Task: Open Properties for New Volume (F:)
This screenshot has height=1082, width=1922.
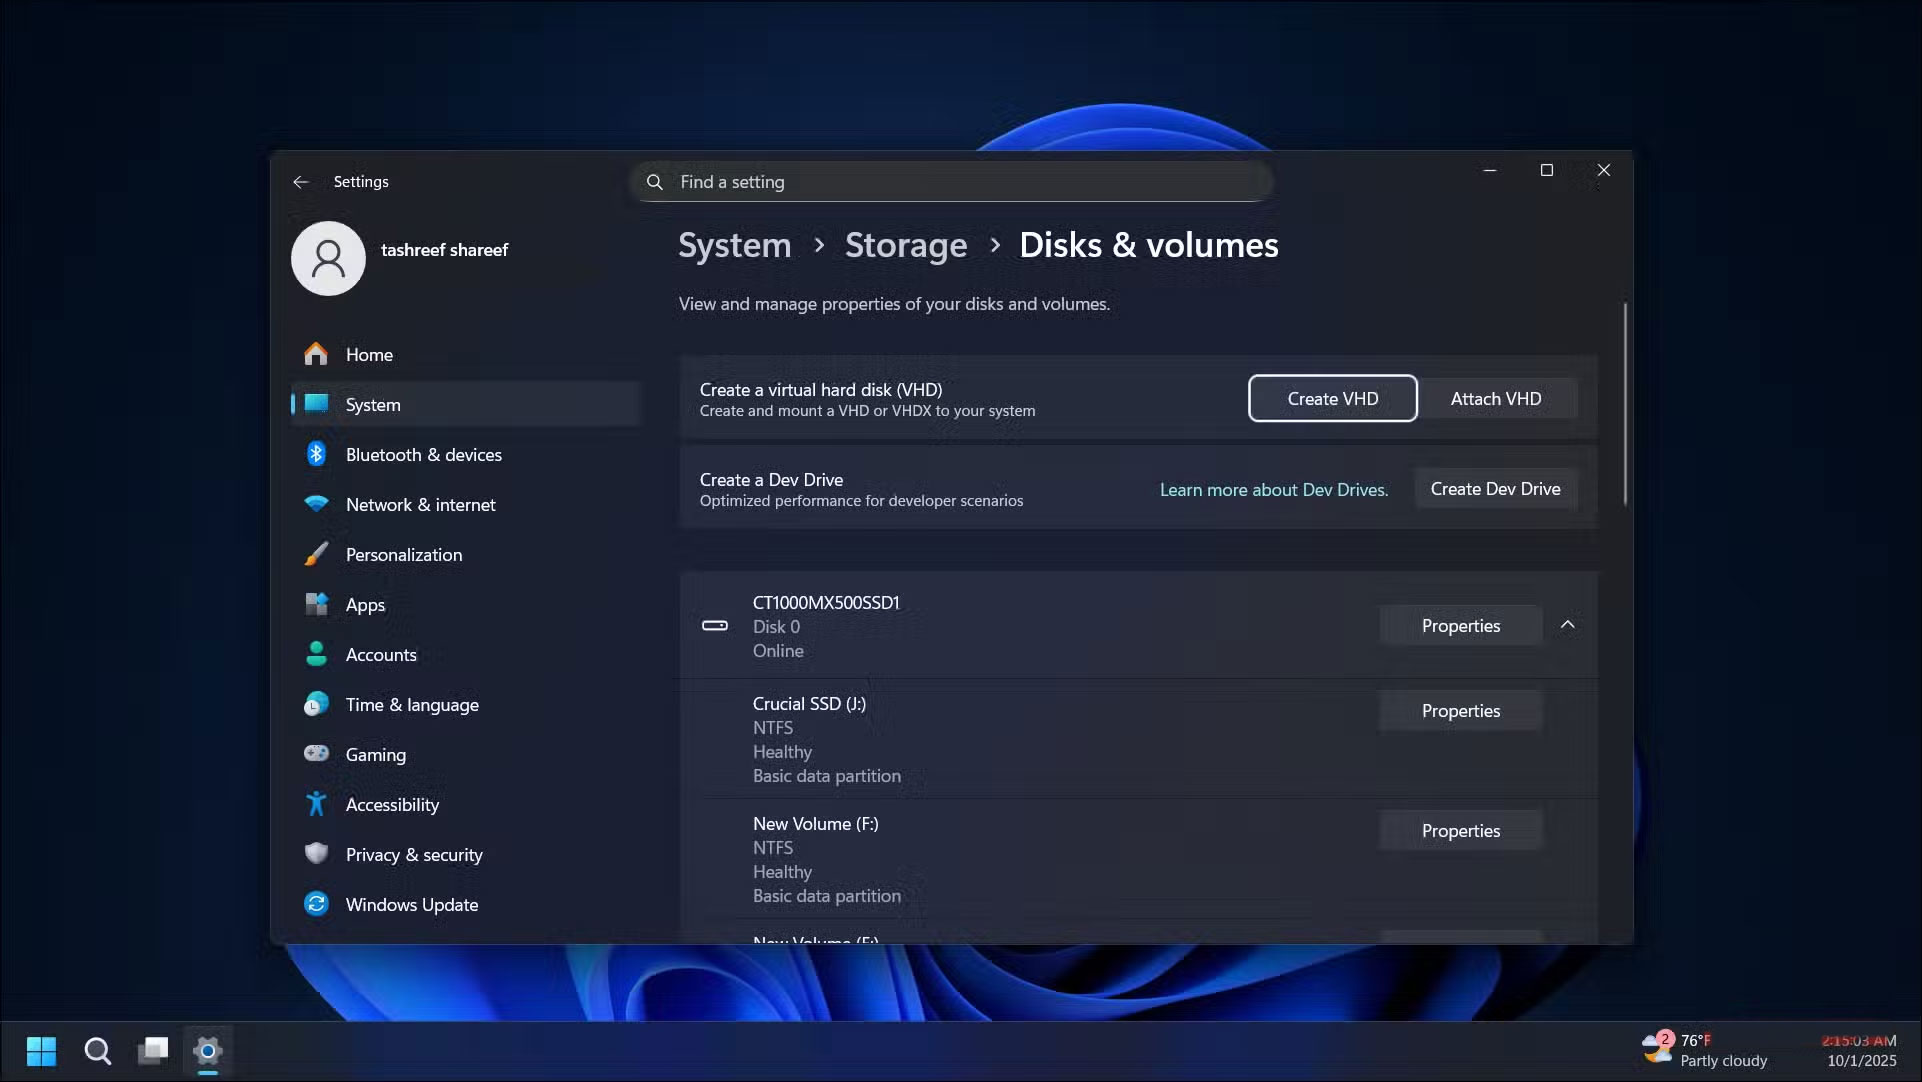Action: pyautogui.click(x=1460, y=830)
